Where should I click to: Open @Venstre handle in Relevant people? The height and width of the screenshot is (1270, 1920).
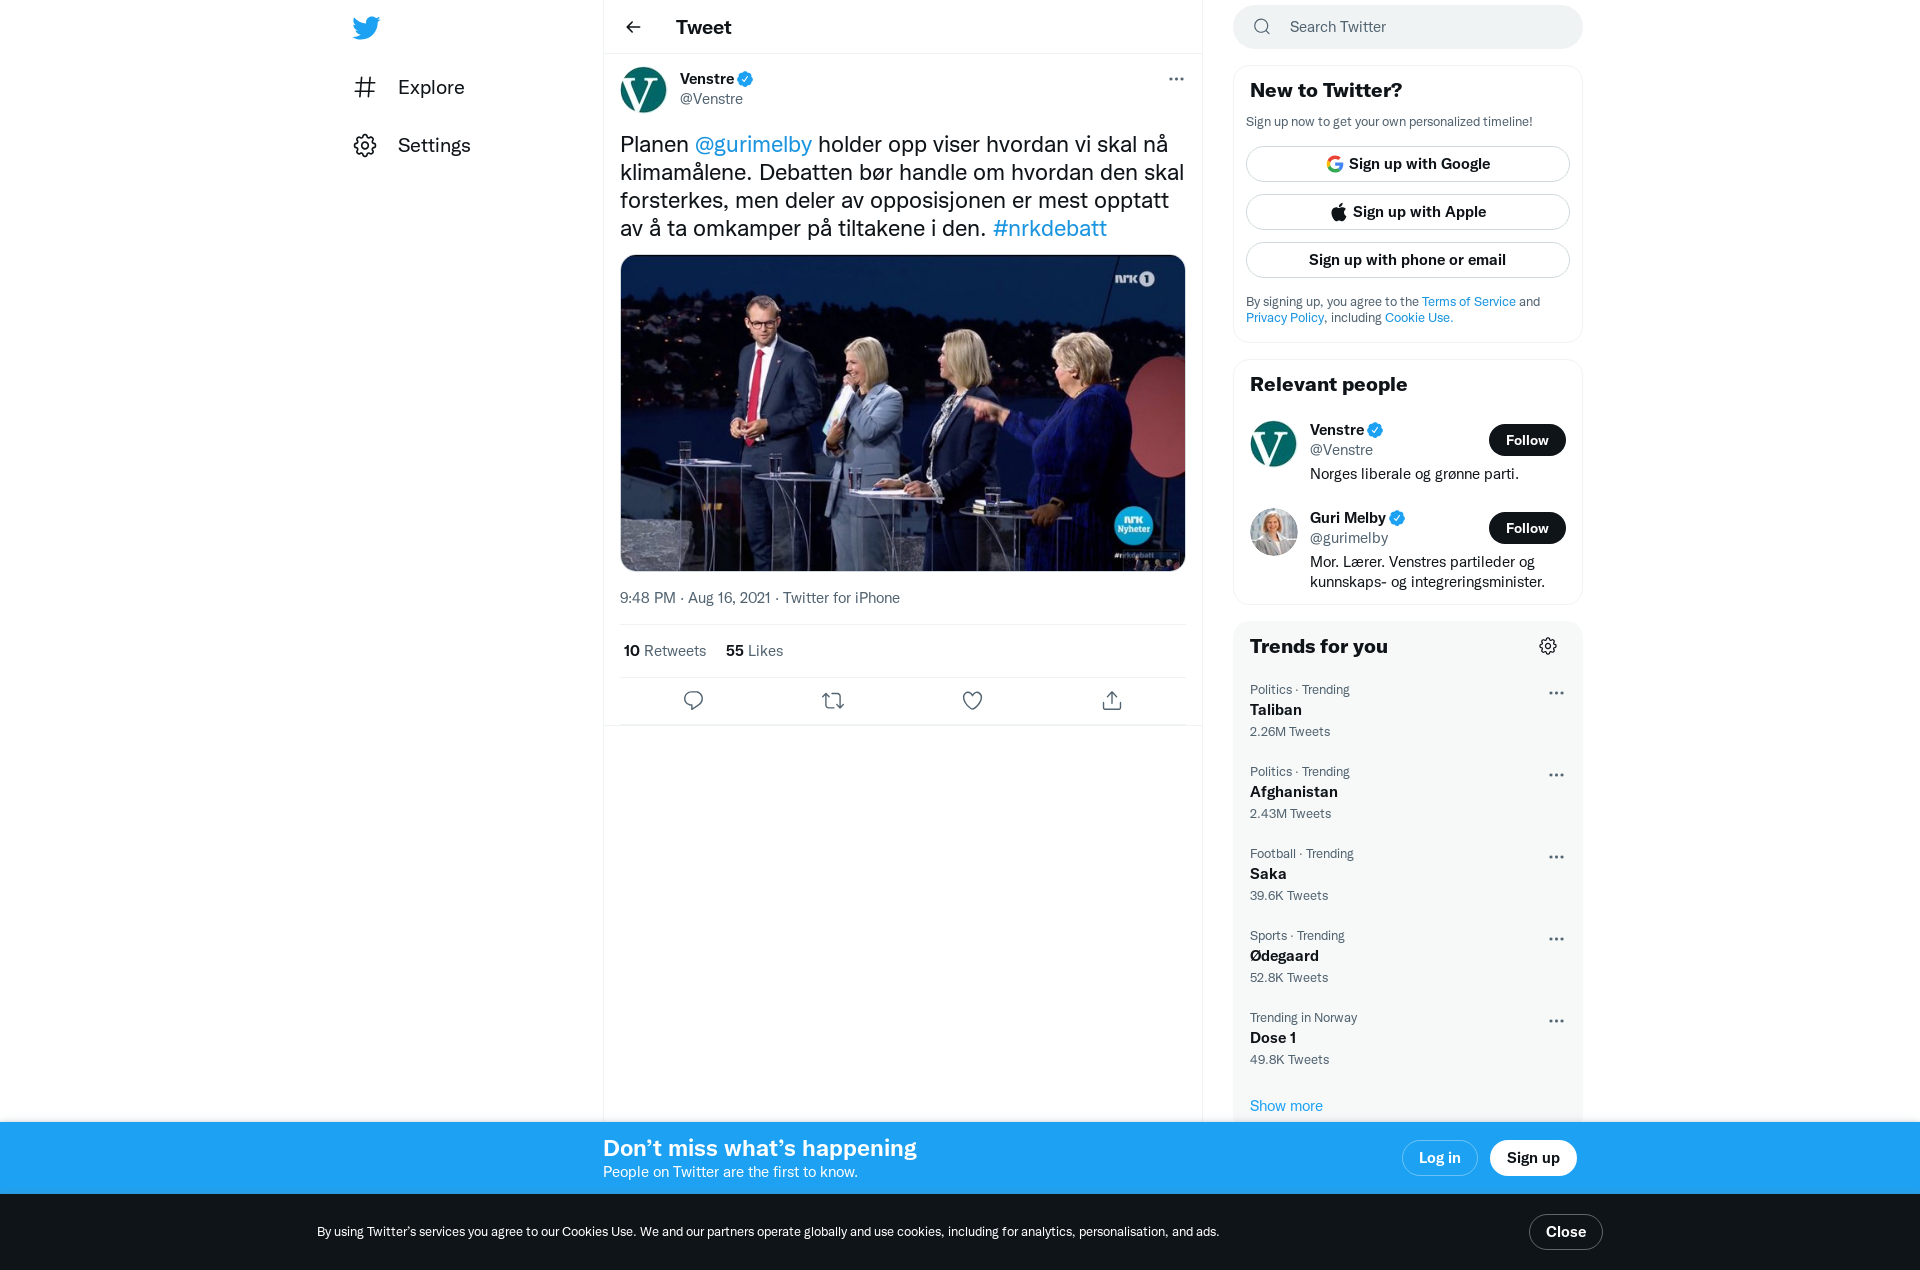(x=1341, y=450)
